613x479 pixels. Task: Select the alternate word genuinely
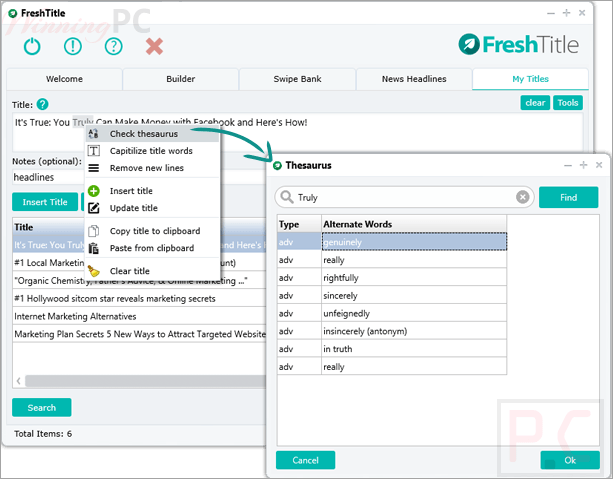[414, 242]
